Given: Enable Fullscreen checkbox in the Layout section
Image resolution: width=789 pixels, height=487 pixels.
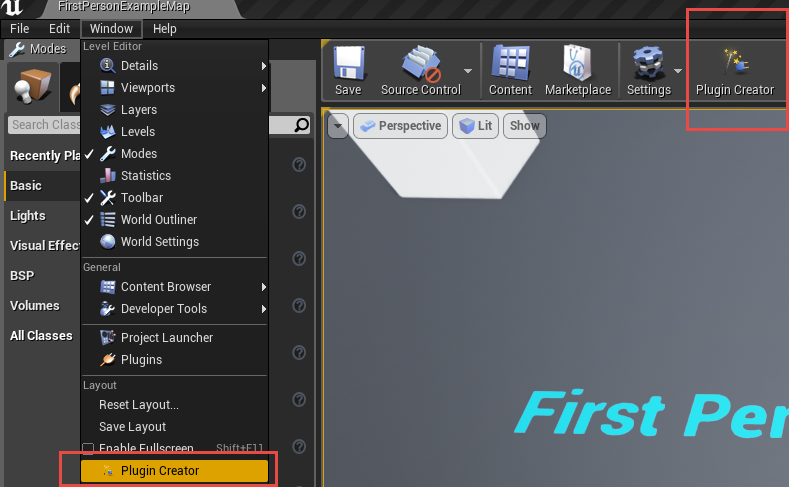Looking at the screenshot, I should [89, 449].
